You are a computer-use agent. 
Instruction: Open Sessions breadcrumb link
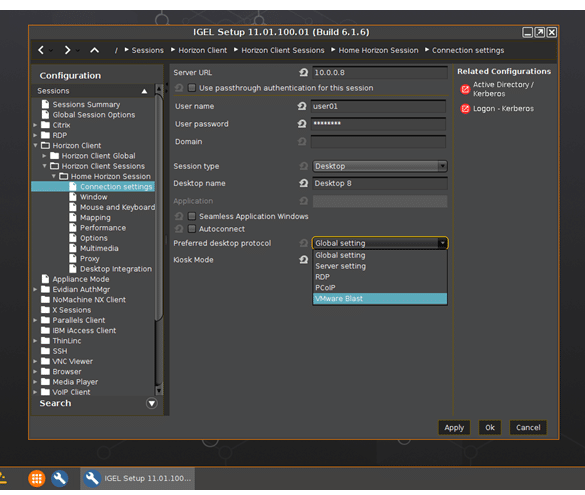(147, 50)
